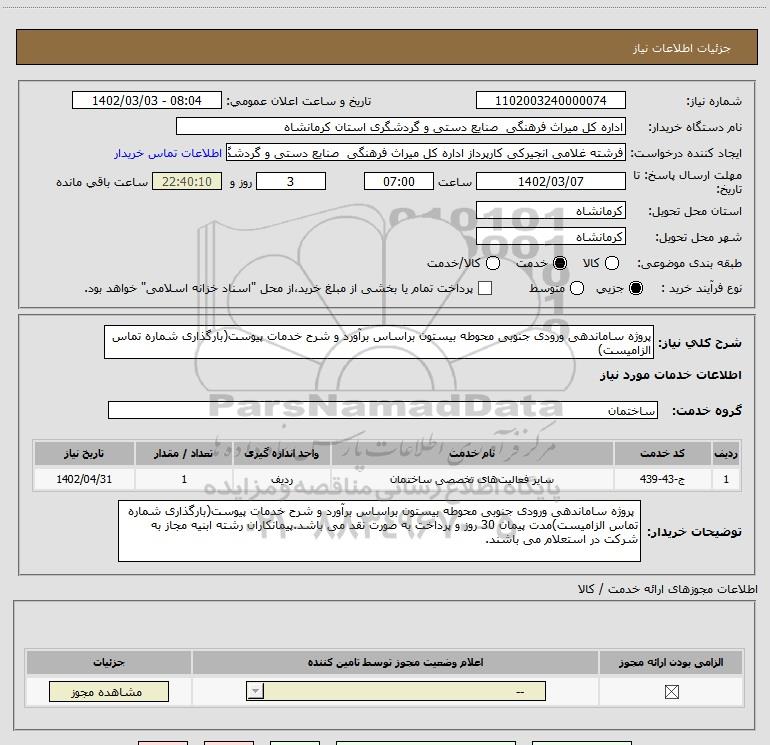Image resolution: width=770 pixels, height=745 pixels.
Task: Click service name سایر فعالیت‌های تخصصی ساختمان
Action: pos(471,479)
